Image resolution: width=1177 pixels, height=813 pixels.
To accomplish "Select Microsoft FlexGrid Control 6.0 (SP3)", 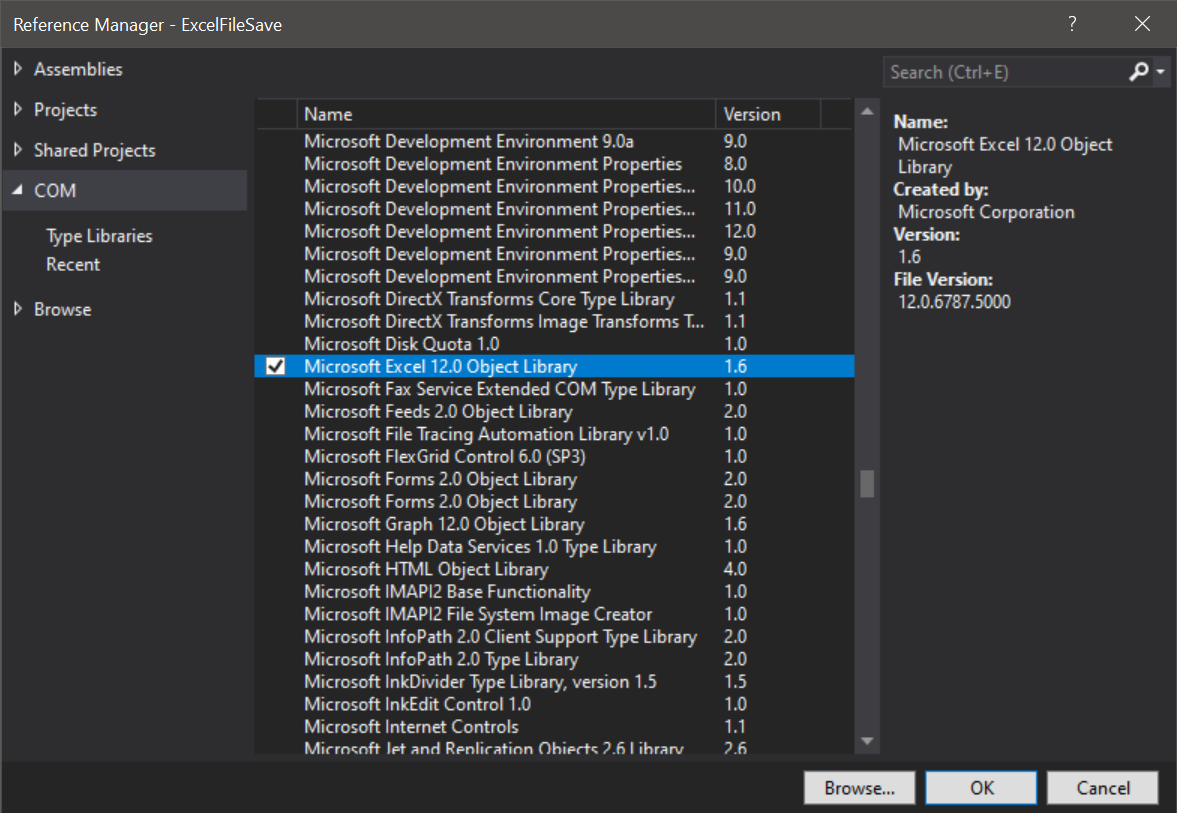I will coord(554,456).
